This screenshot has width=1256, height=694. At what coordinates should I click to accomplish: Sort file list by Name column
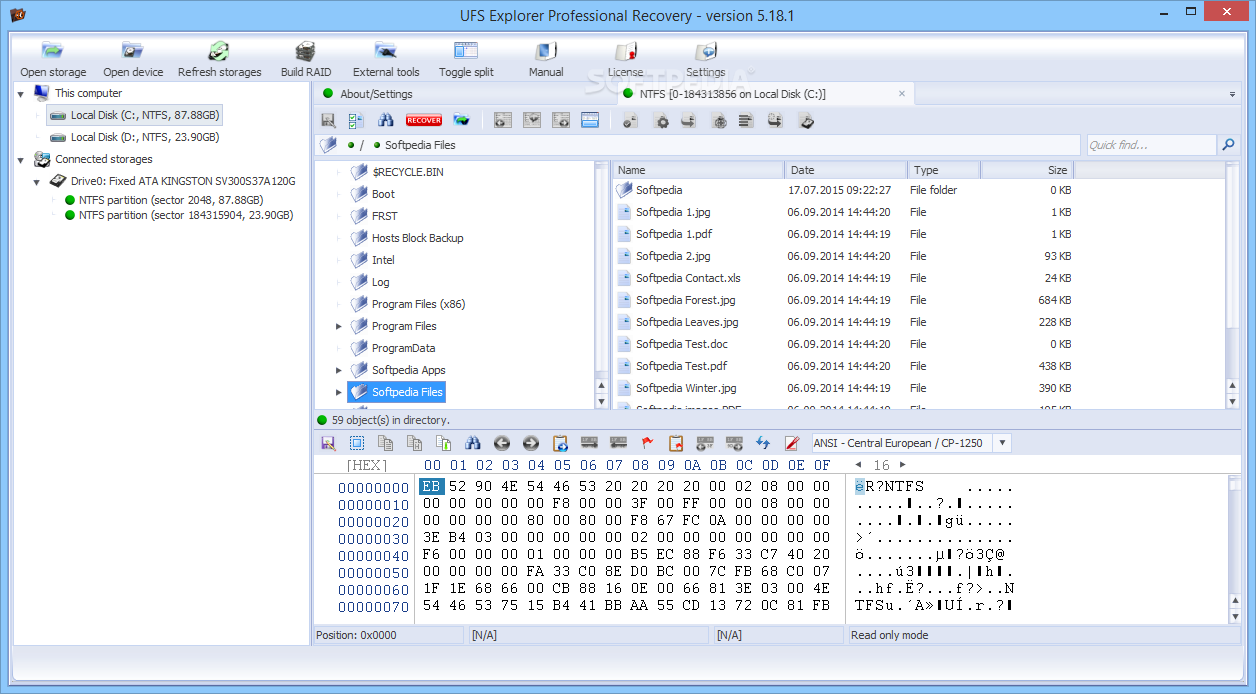[x=697, y=170]
